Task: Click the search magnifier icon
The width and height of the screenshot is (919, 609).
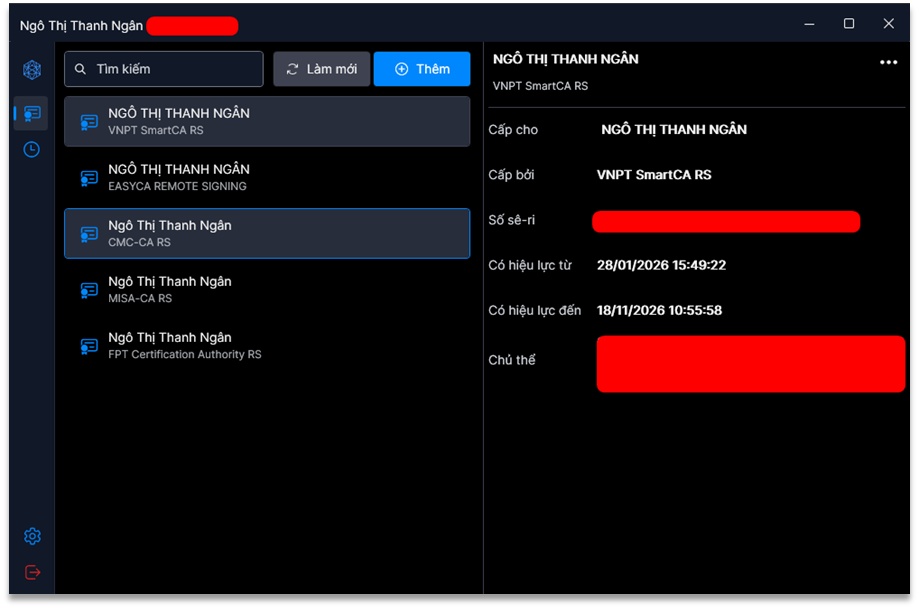Action: pyautogui.click(x=80, y=69)
